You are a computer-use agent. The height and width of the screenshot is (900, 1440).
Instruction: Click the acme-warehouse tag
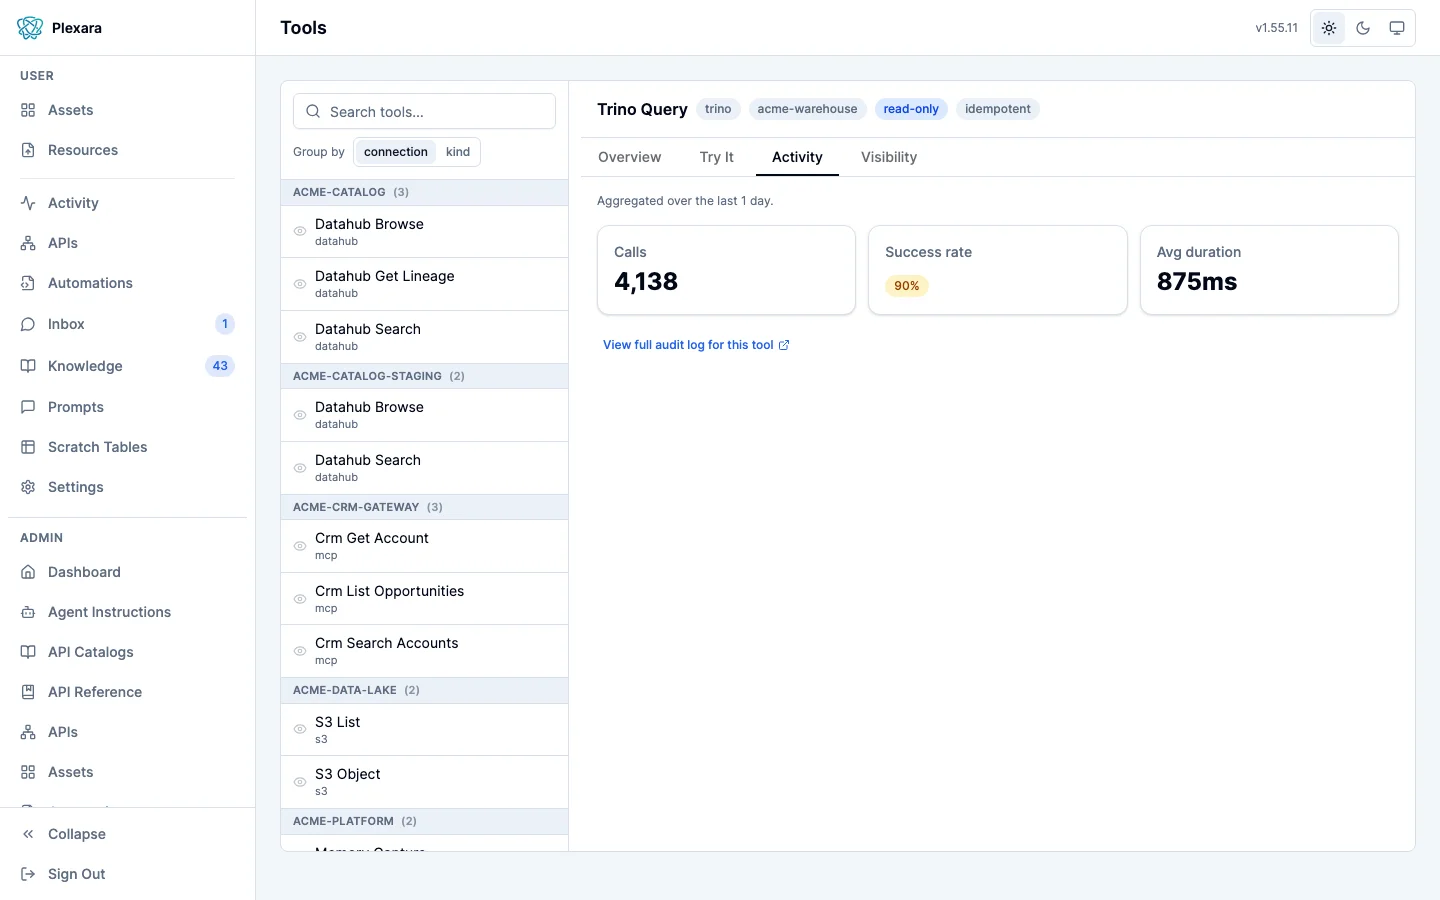807,109
